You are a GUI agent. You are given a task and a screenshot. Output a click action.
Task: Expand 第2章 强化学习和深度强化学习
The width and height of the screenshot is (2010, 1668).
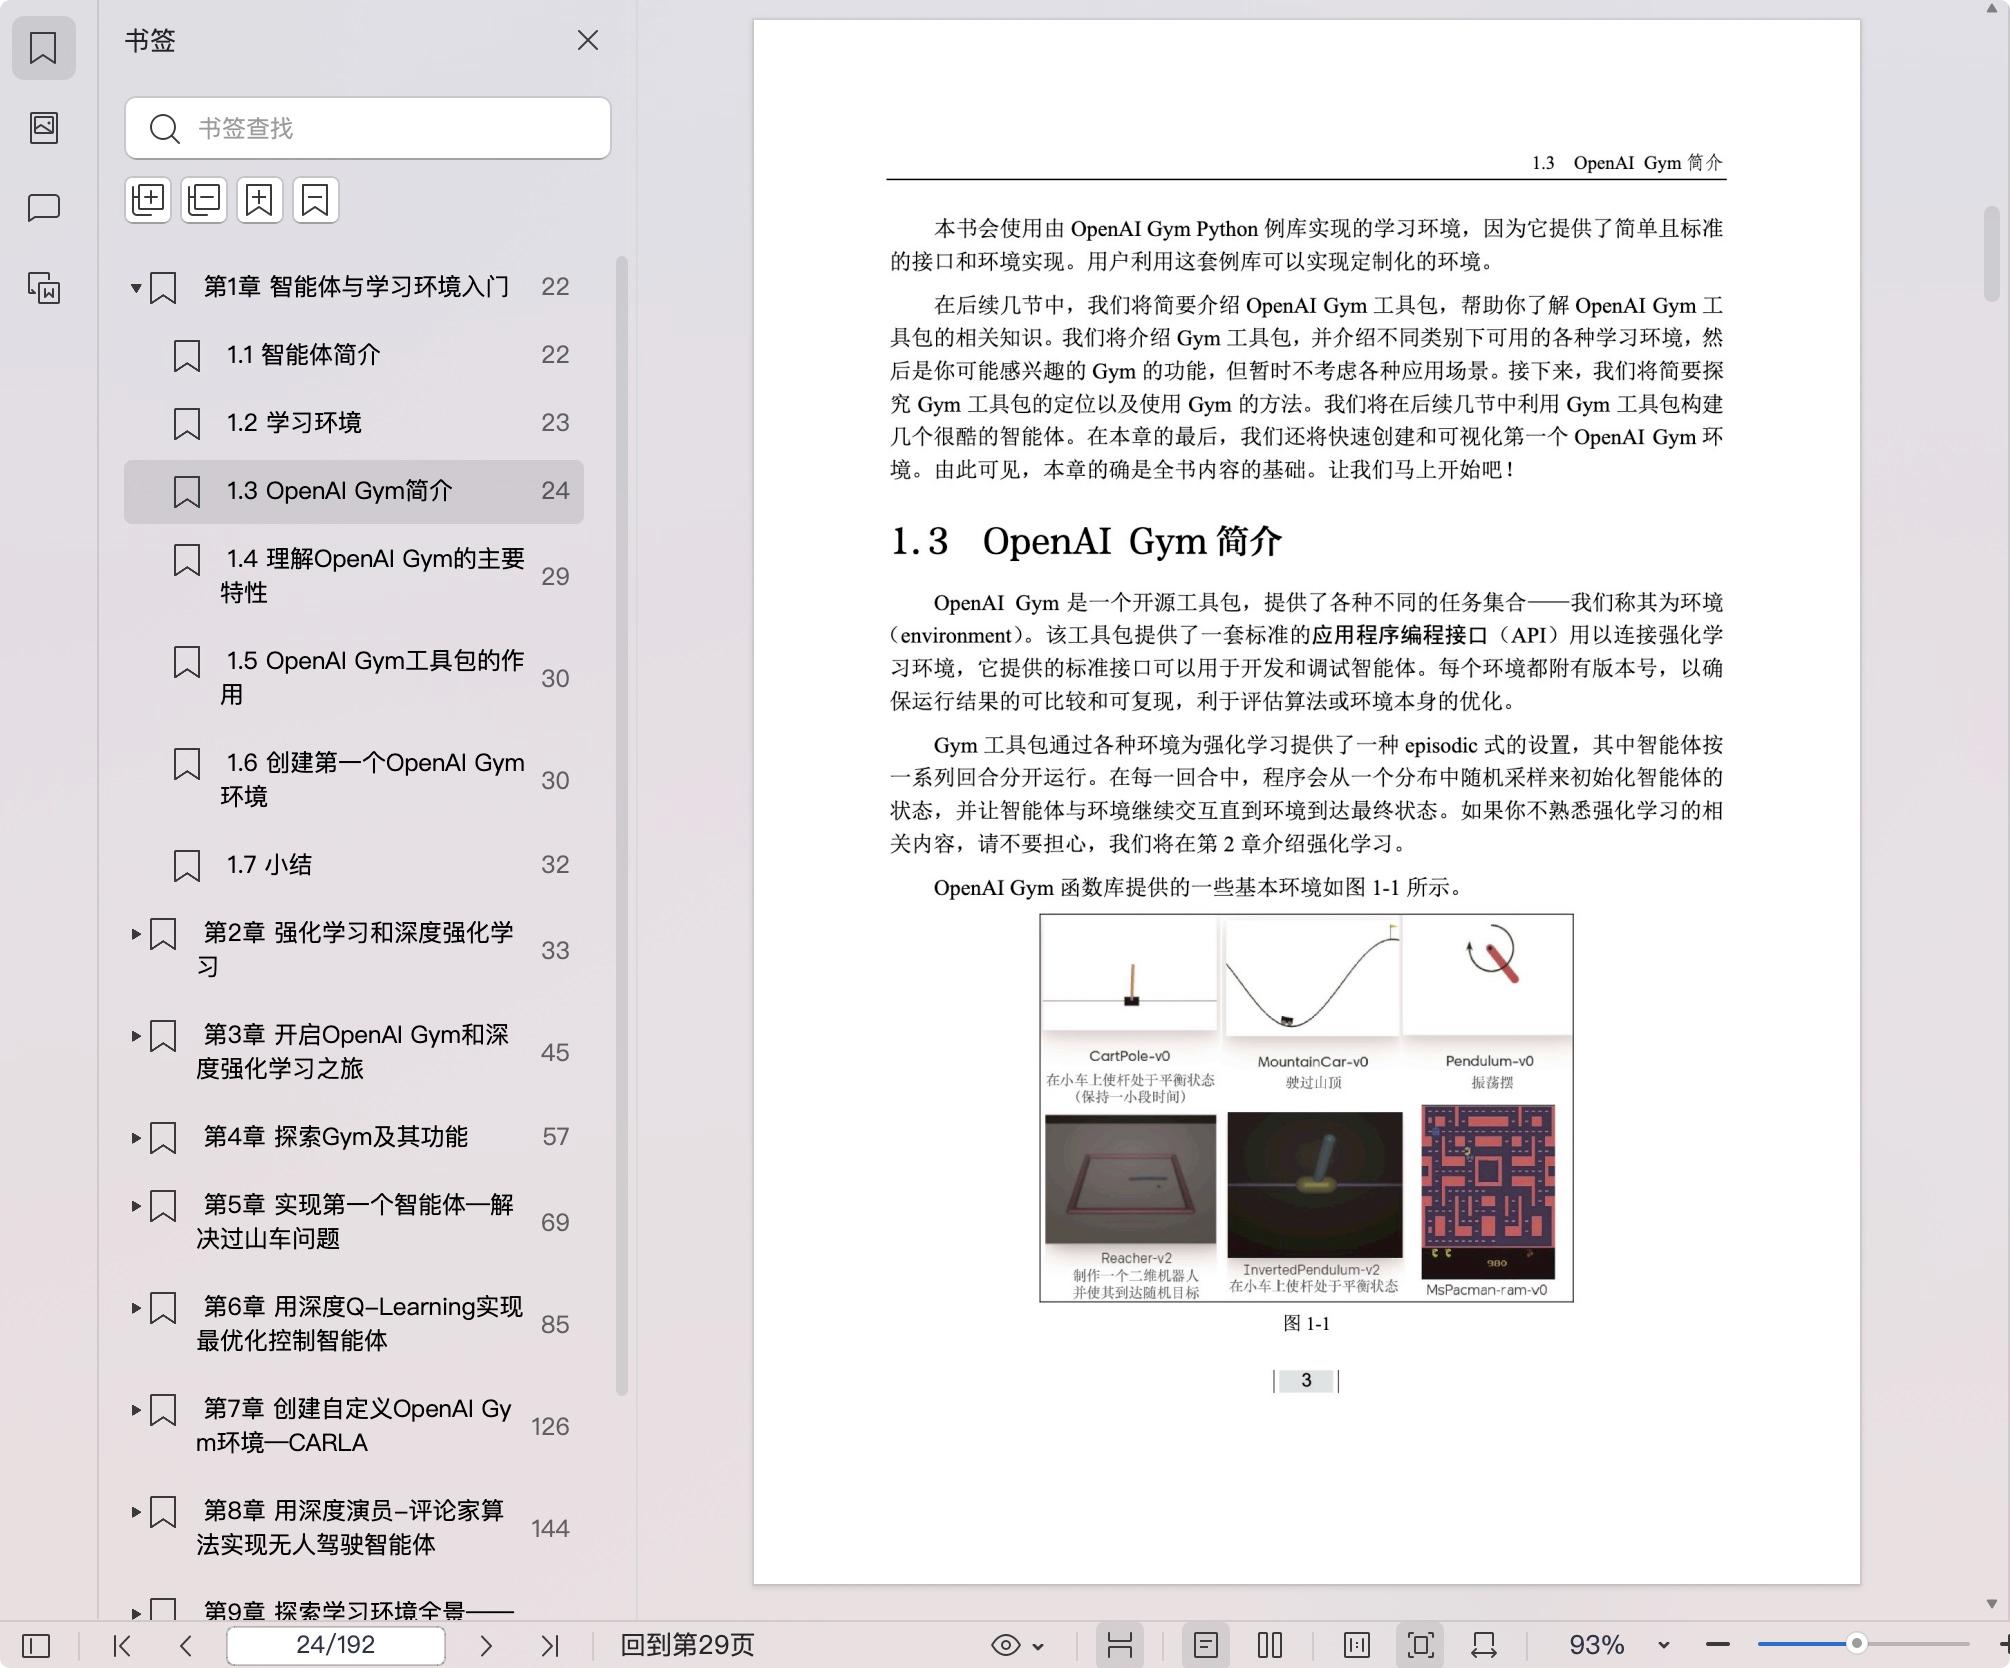135,934
